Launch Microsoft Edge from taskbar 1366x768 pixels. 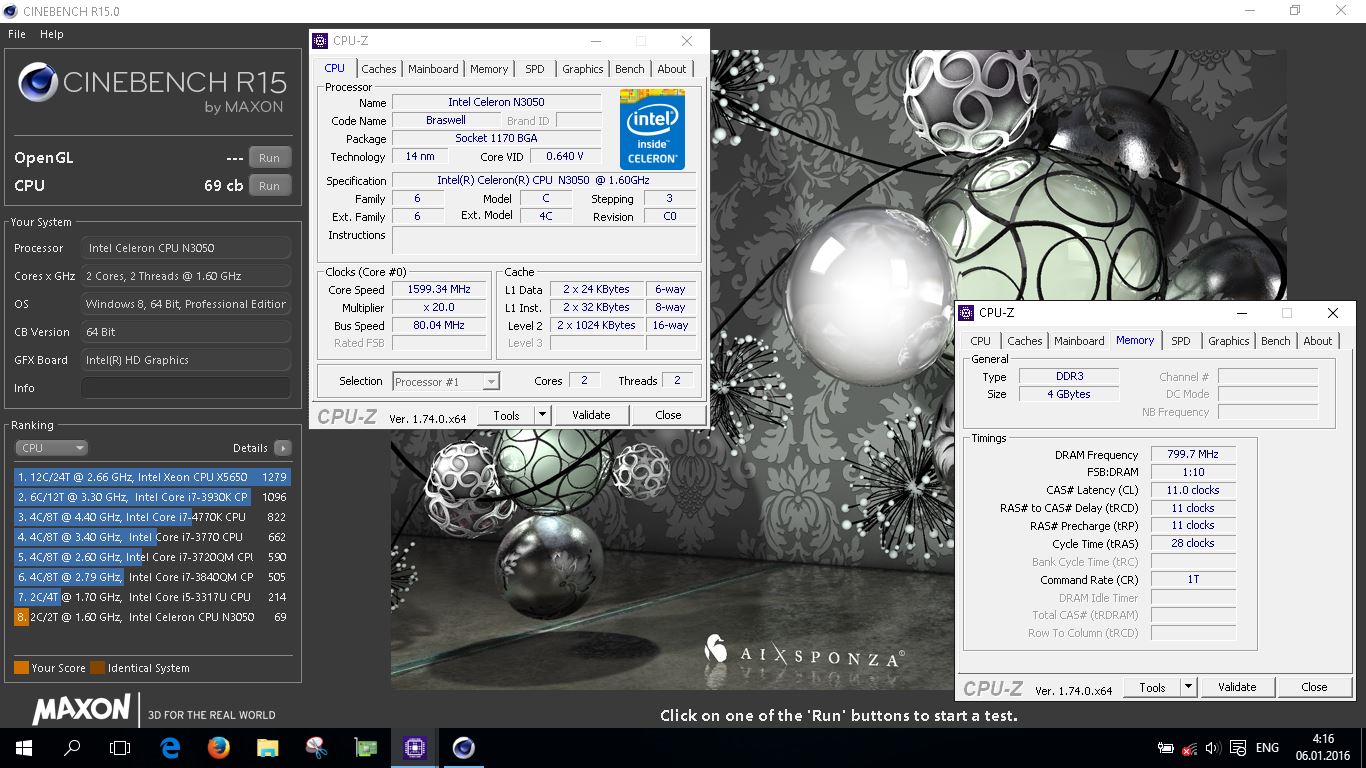pyautogui.click(x=170, y=748)
